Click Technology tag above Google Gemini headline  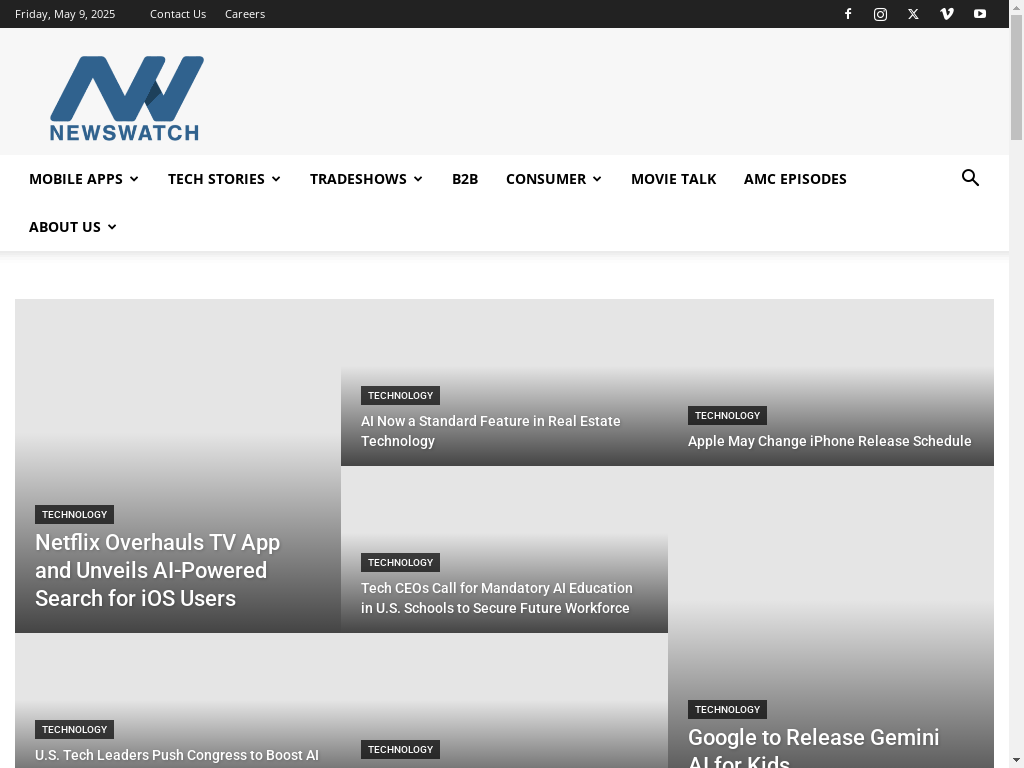[727, 709]
